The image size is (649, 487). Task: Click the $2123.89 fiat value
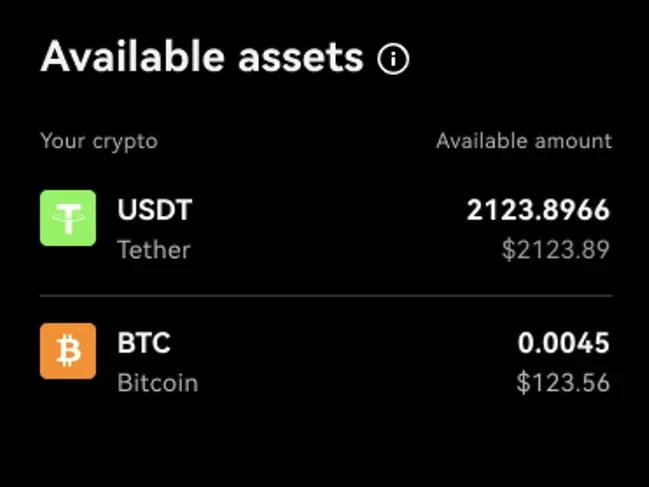pyautogui.click(x=555, y=249)
